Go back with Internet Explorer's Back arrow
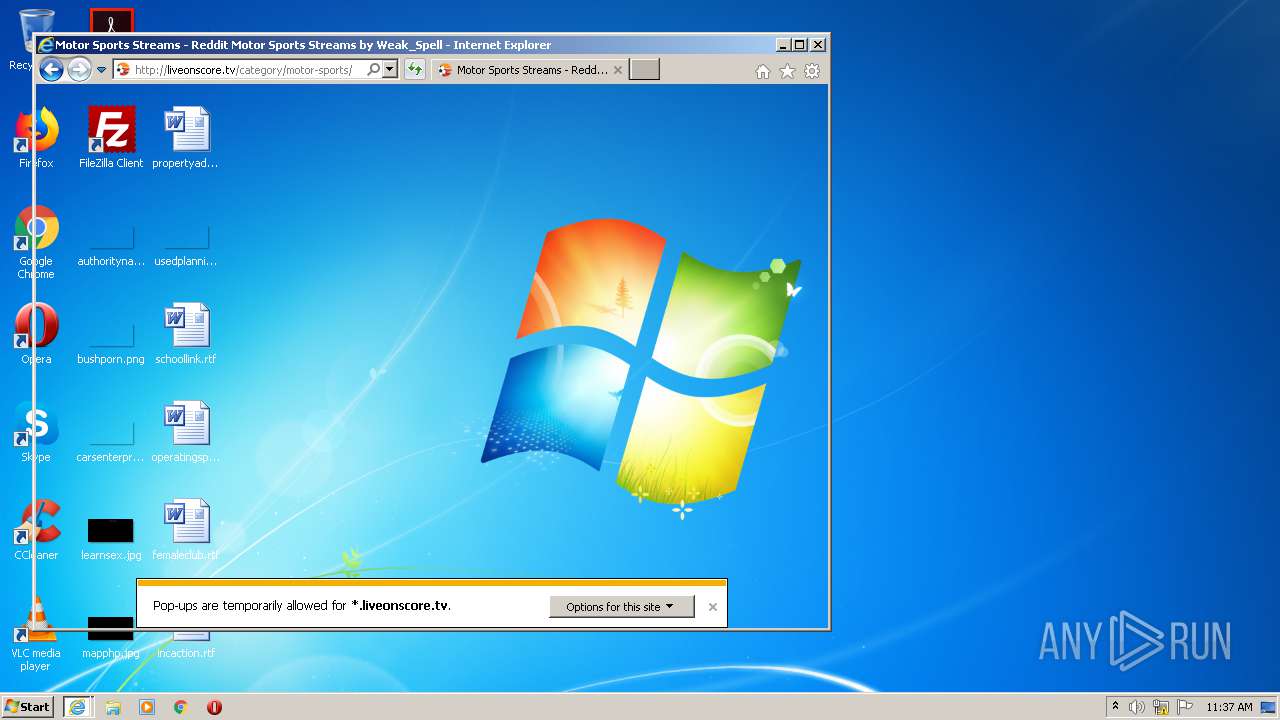The image size is (1280, 720). 51,69
